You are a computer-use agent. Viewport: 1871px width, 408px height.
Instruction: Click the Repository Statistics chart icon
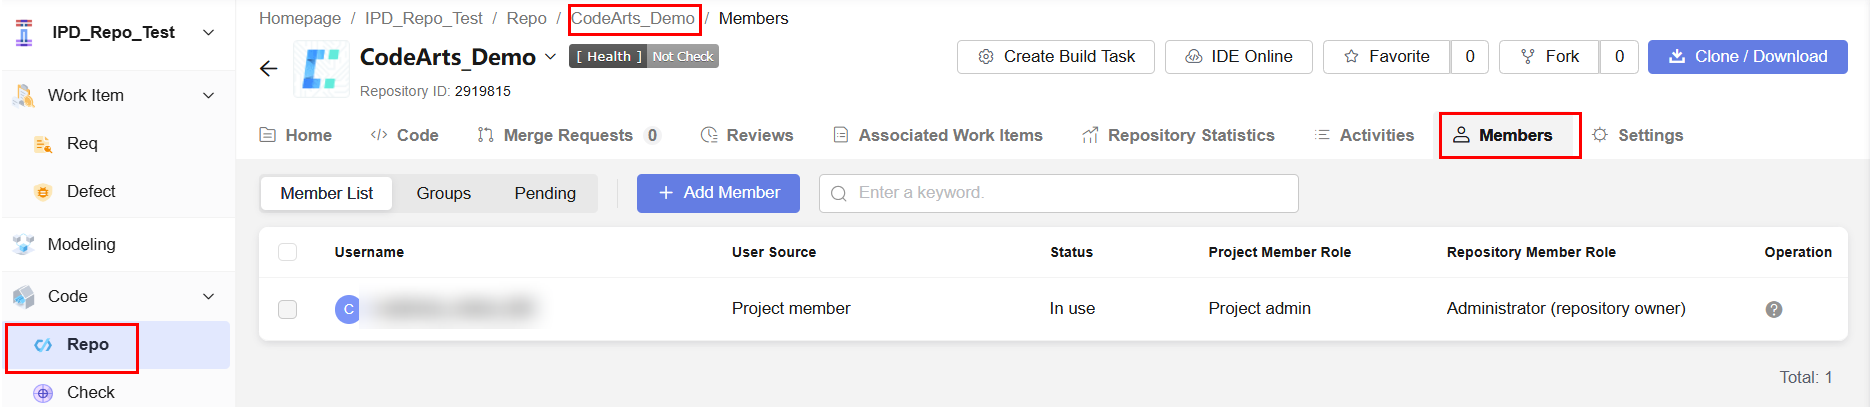click(1090, 135)
